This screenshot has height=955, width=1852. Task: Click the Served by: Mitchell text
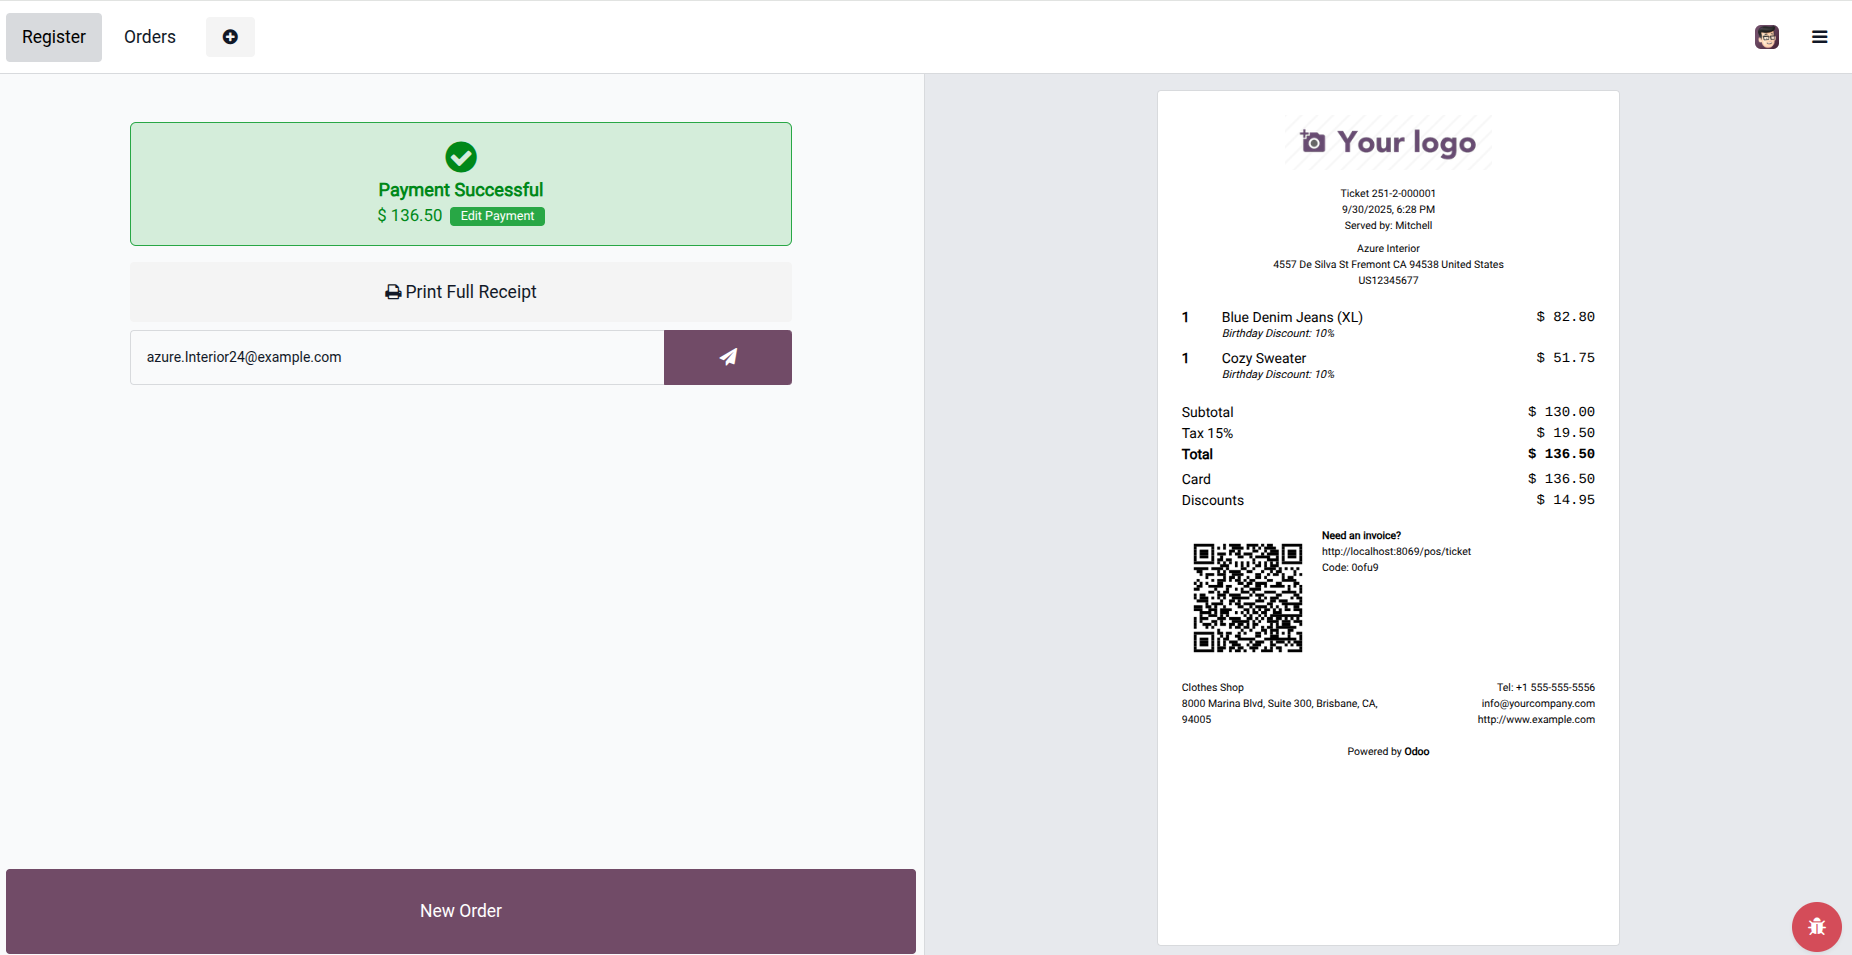(x=1388, y=225)
